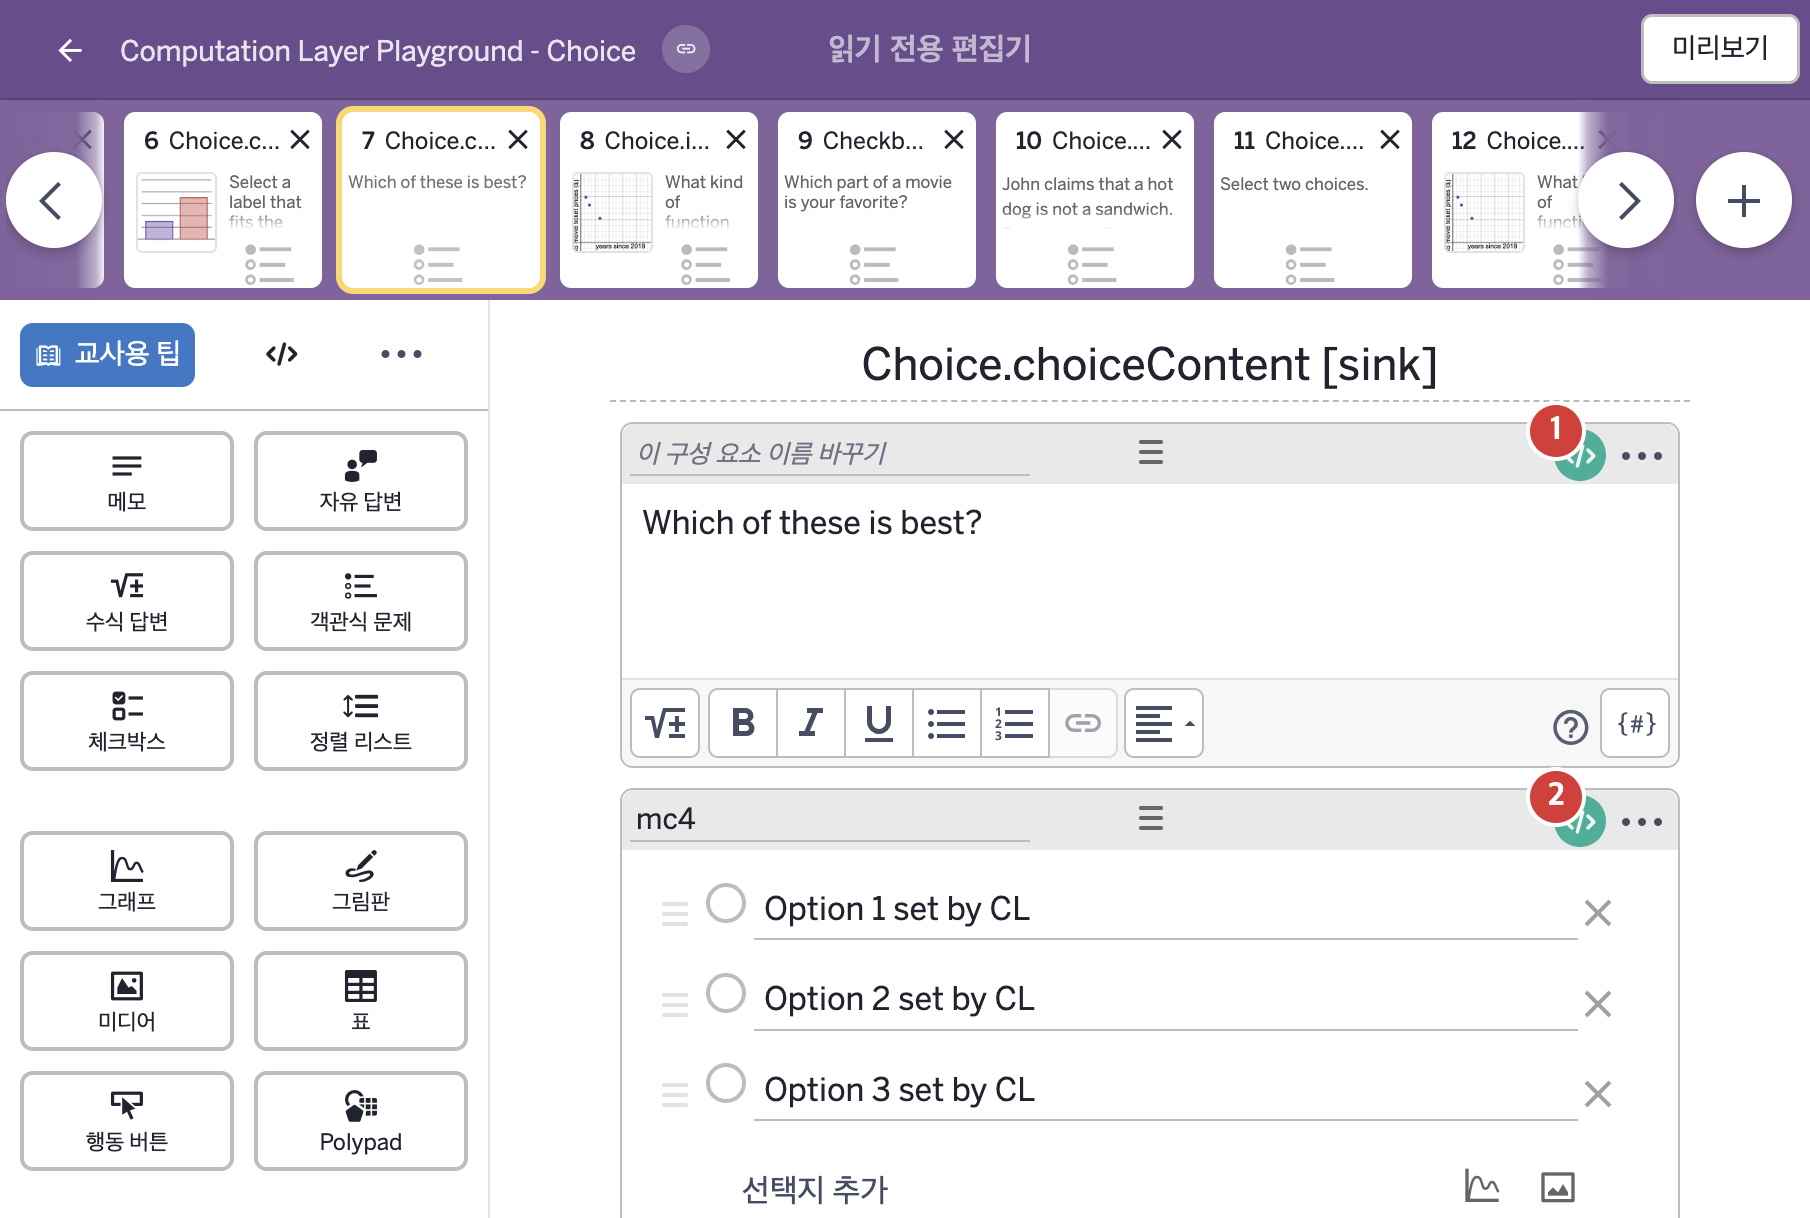Toggle underline formatting

pos(879,723)
